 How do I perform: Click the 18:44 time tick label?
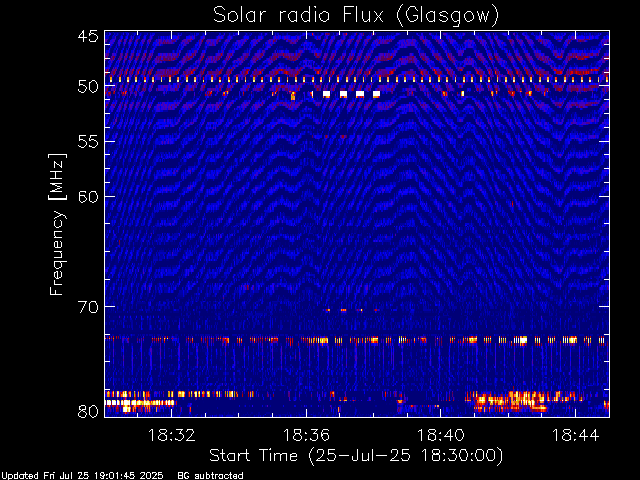[576, 435]
